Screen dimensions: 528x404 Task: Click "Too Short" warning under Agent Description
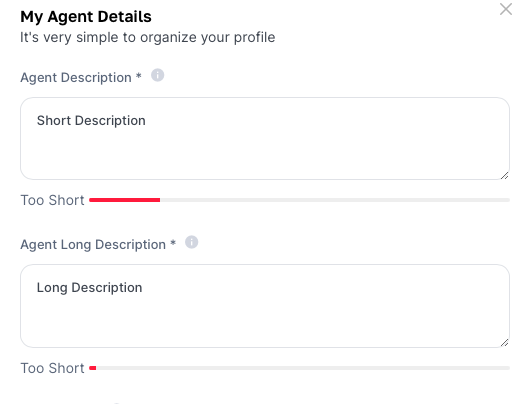coord(52,200)
